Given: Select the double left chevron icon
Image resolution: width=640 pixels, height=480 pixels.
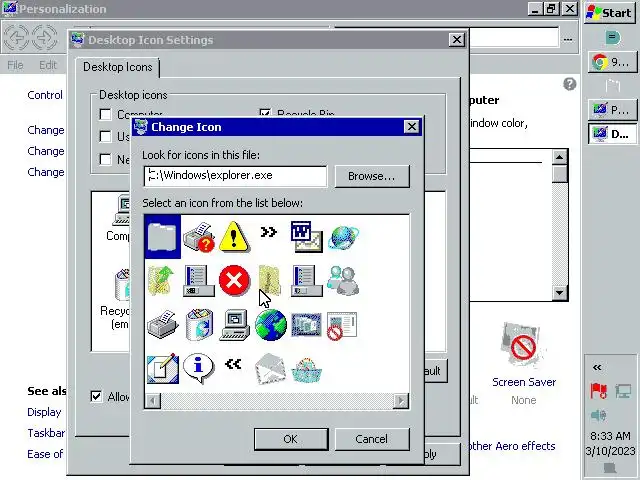Looking at the screenshot, I should point(233,363).
